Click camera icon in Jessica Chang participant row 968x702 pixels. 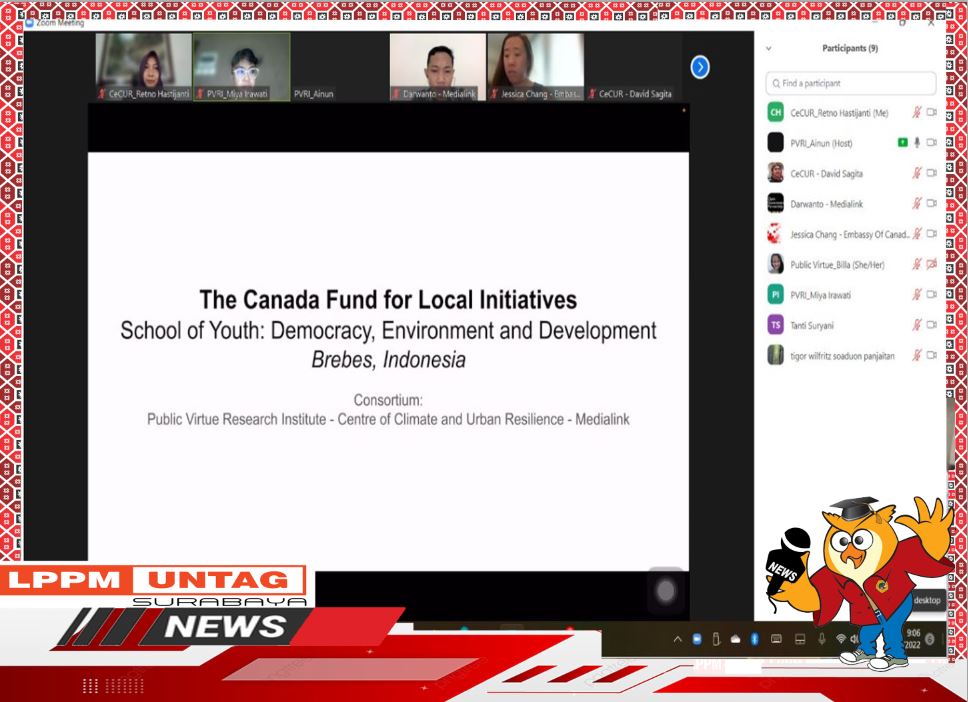pos(932,233)
